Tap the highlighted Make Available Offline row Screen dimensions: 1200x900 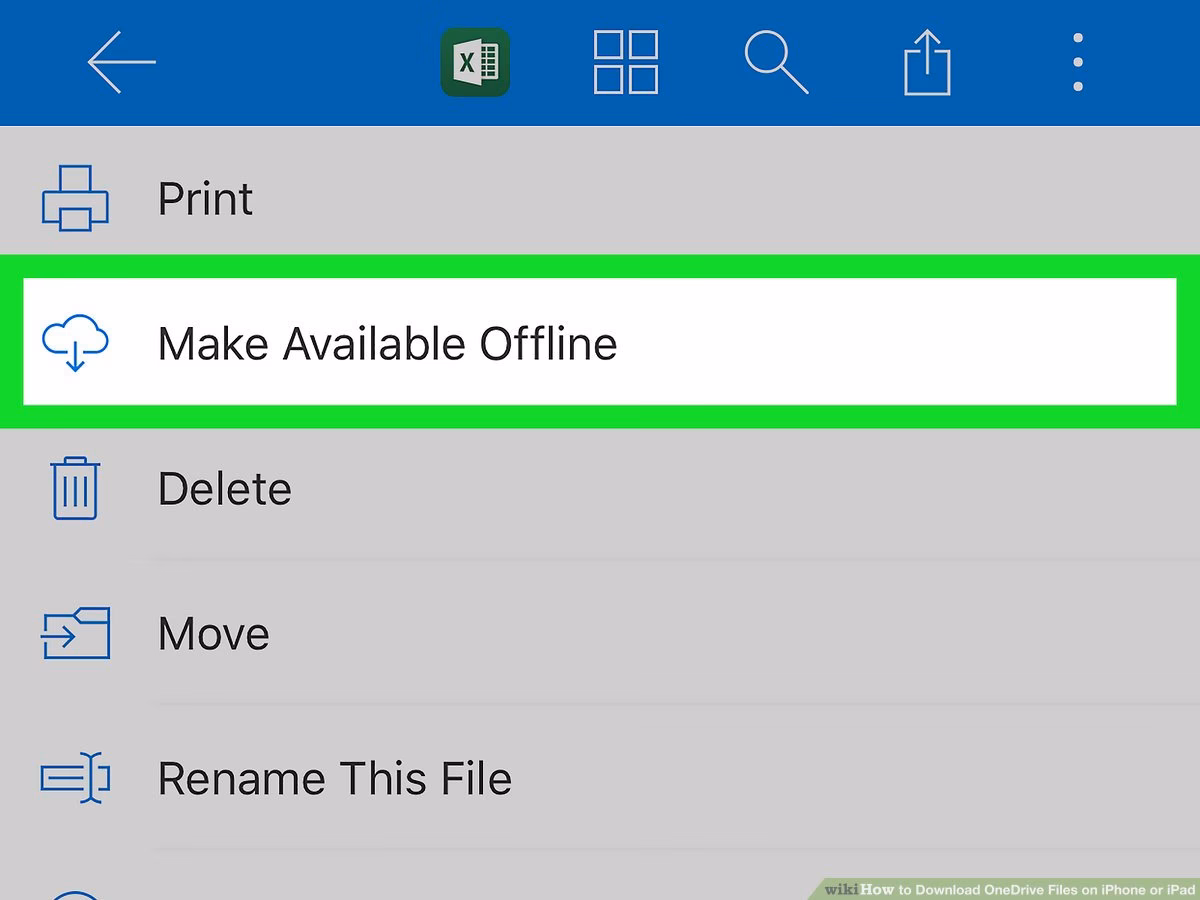(x=600, y=343)
